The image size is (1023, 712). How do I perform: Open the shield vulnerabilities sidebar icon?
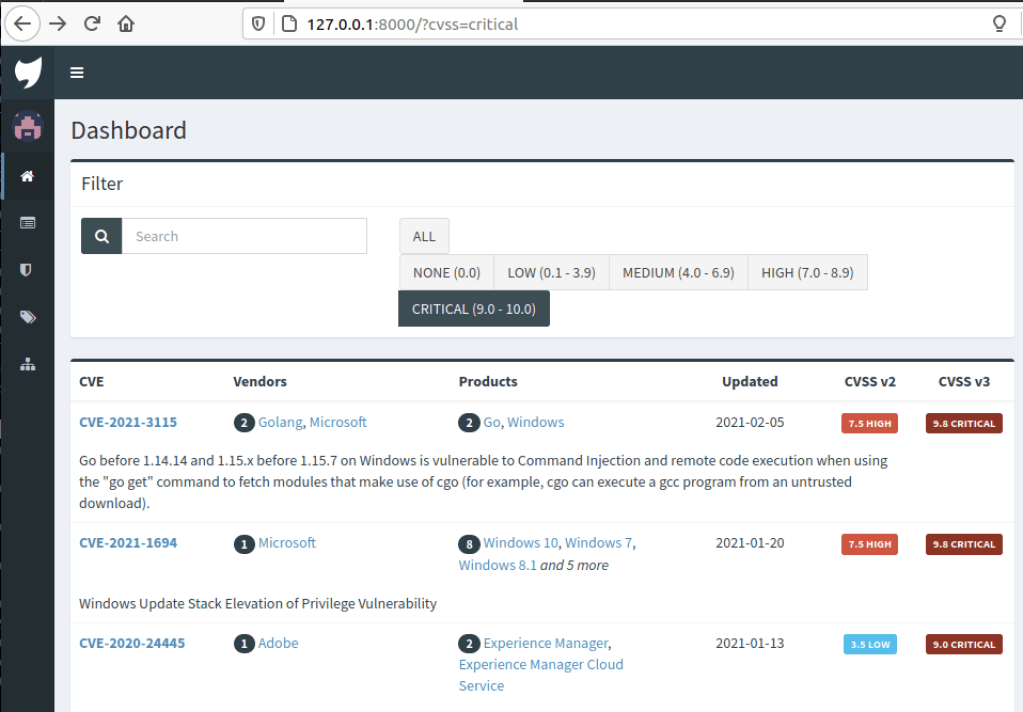[28, 270]
